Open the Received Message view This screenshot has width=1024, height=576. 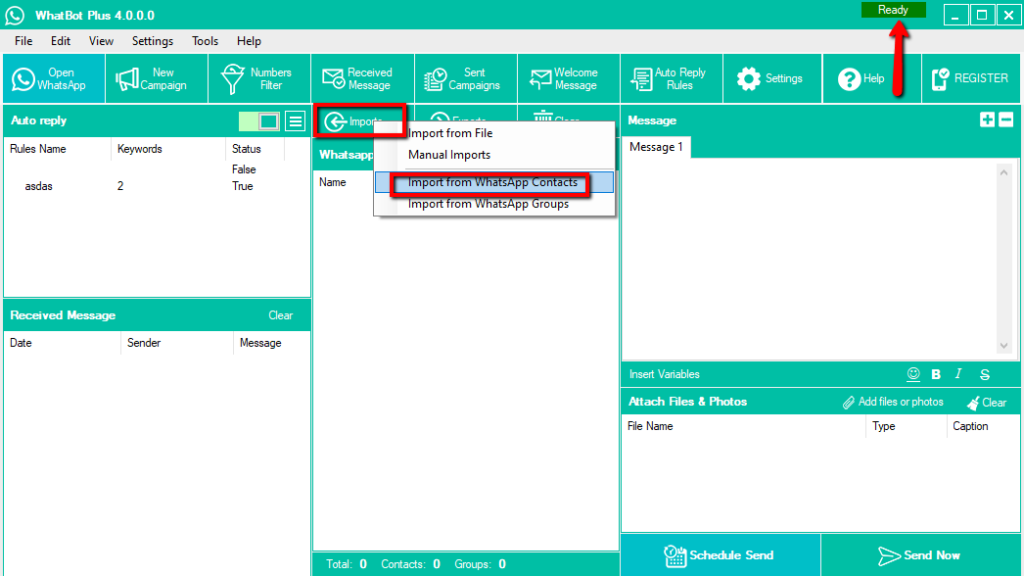pyautogui.click(x=362, y=79)
